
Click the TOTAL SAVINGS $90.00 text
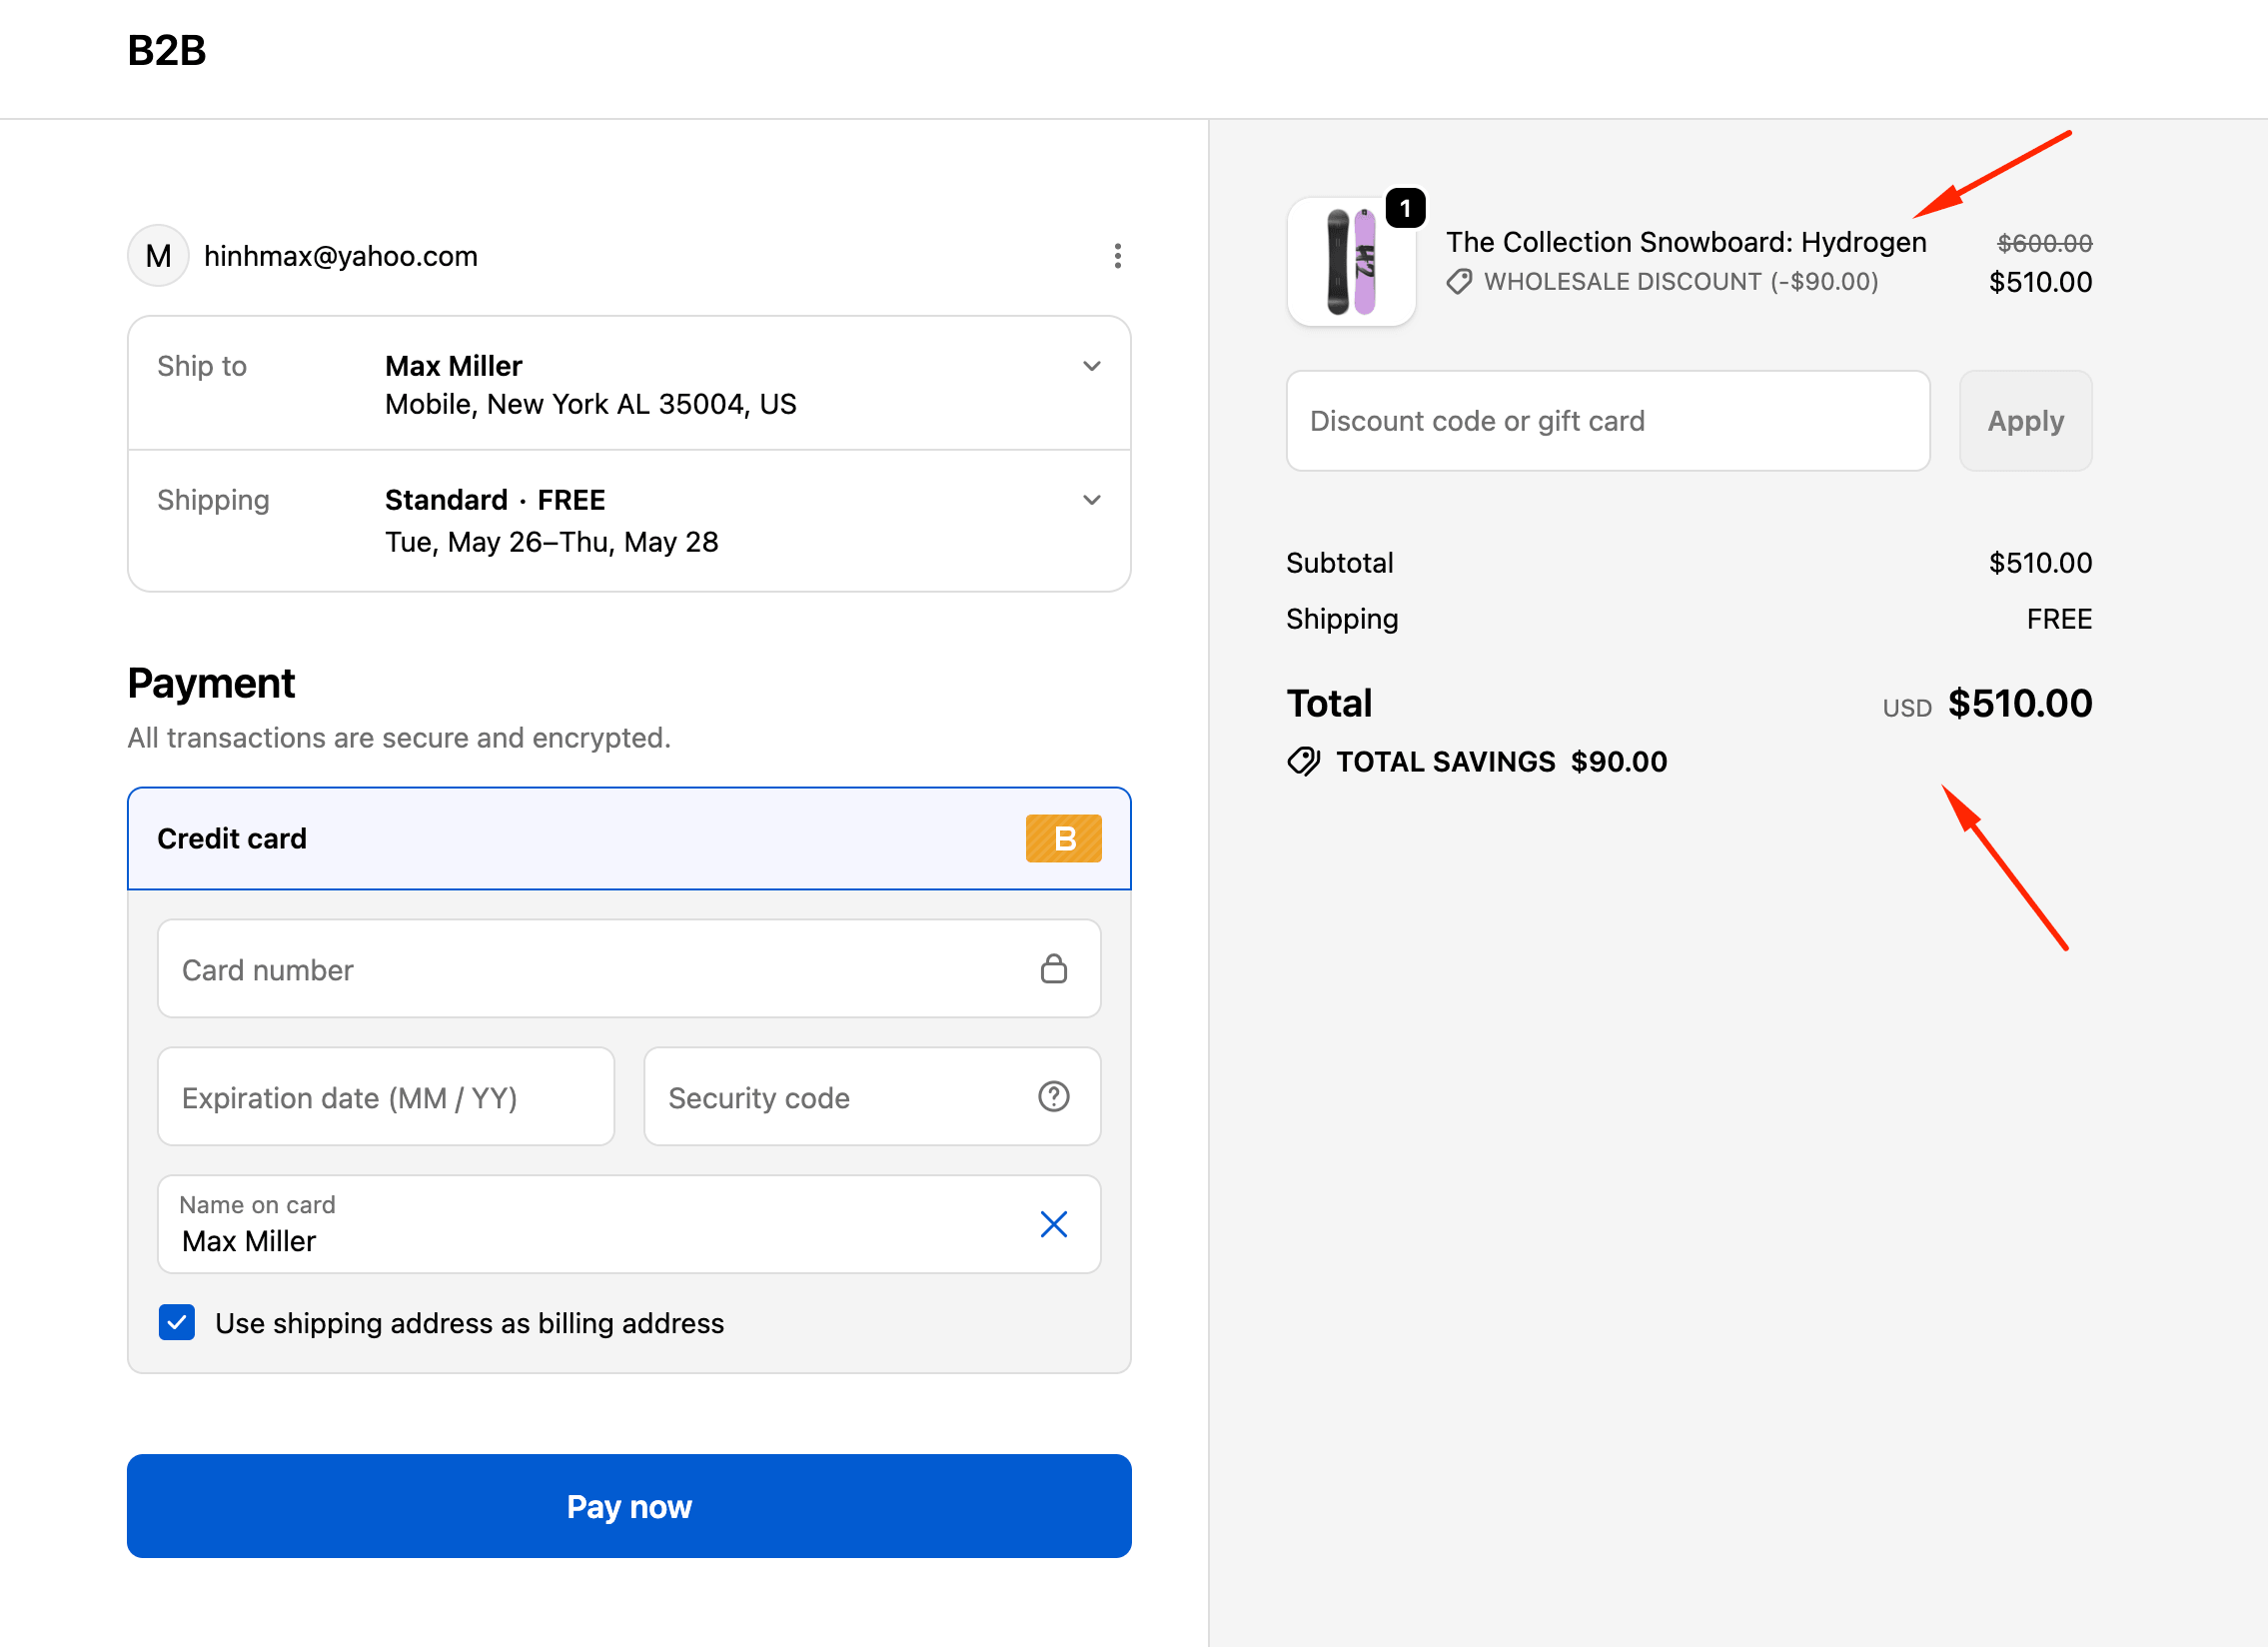1501,762
